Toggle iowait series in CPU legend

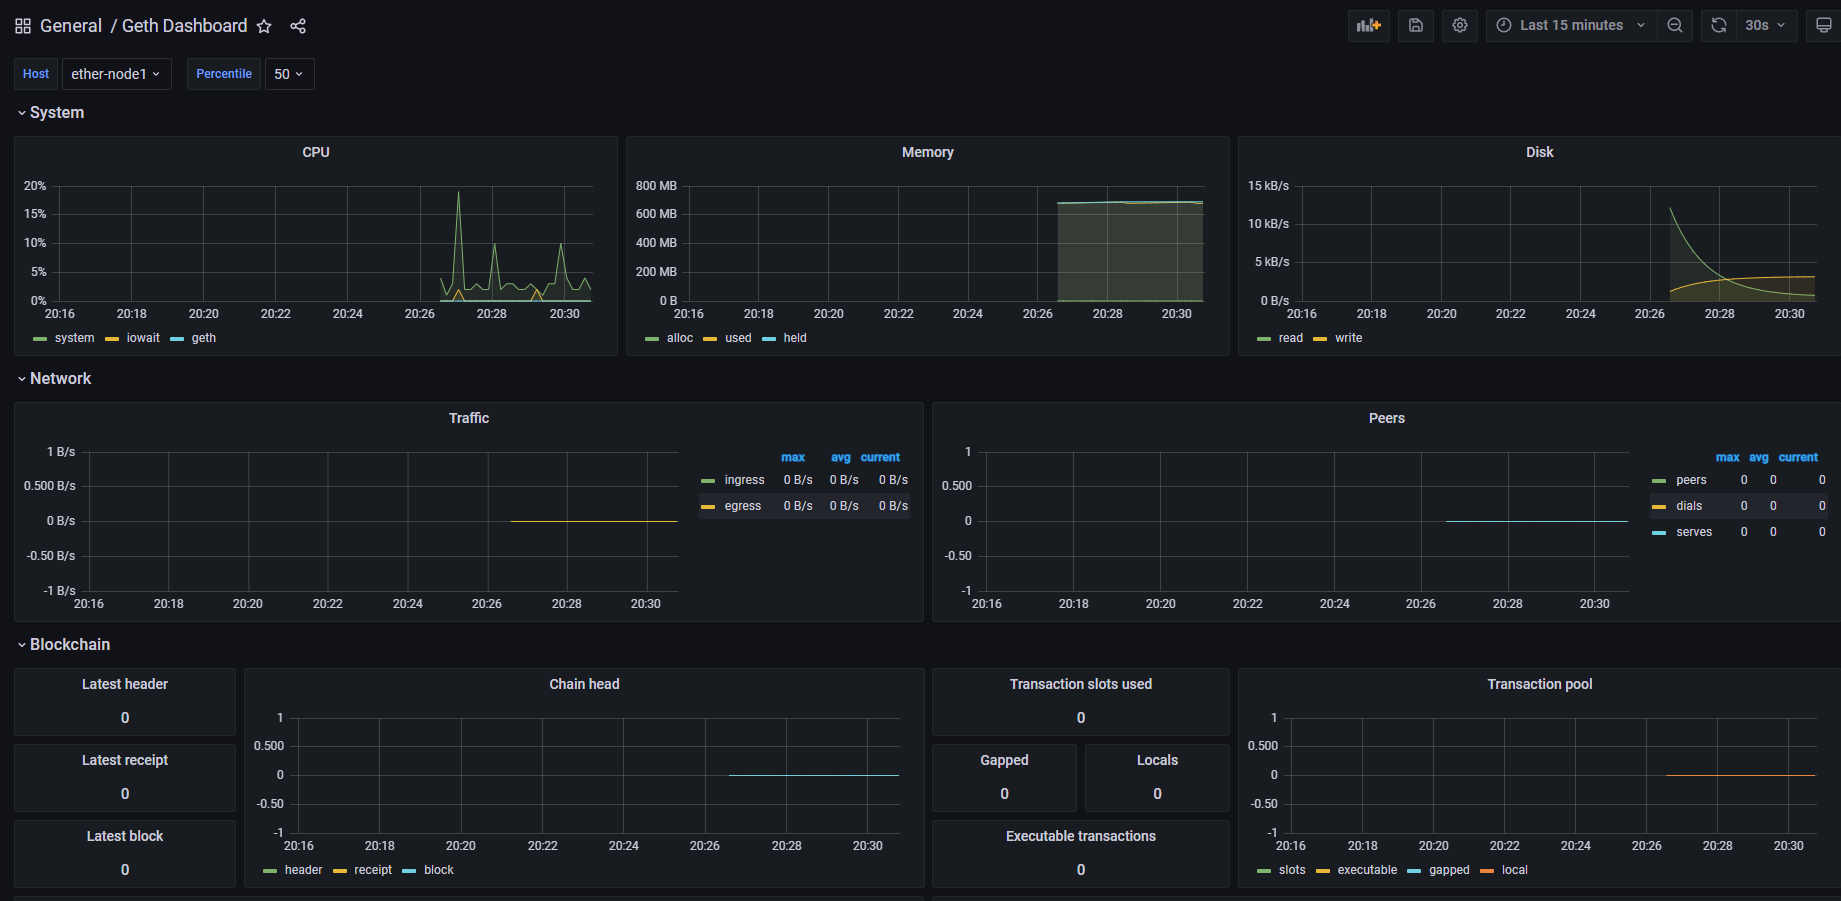coord(143,338)
